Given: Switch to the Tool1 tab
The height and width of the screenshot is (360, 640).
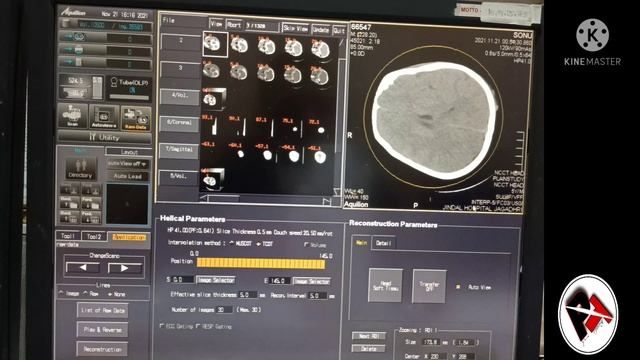Looking at the screenshot, I should pos(68,236).
